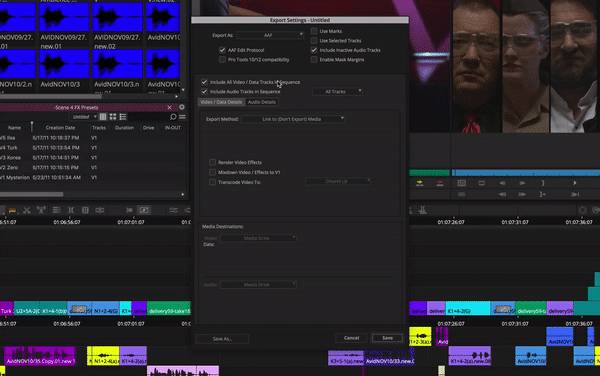Image resolution: width=600 pixels, height=376 pixels.
Task: Expand the Export Method dropdown
Action: coord(293,119)
